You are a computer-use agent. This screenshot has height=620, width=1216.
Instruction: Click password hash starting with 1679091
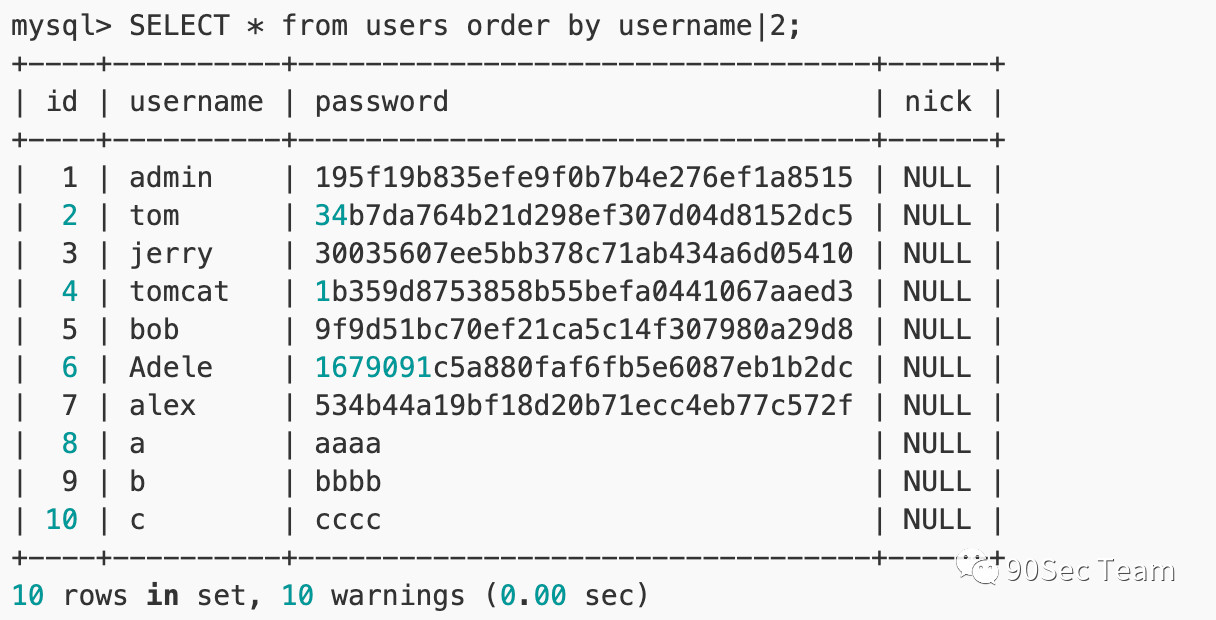click(x=584, y=367)
